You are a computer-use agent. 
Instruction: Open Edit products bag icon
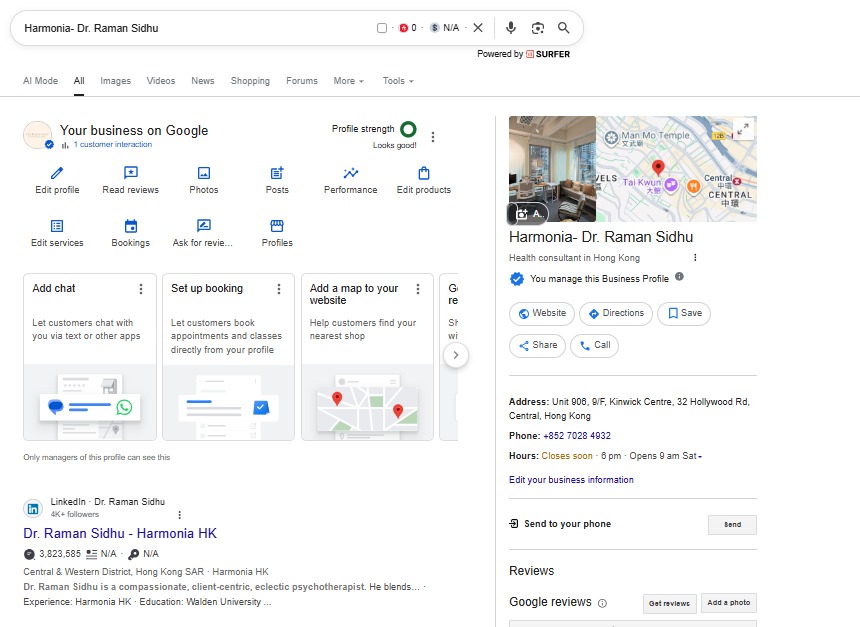coord(424,173)
